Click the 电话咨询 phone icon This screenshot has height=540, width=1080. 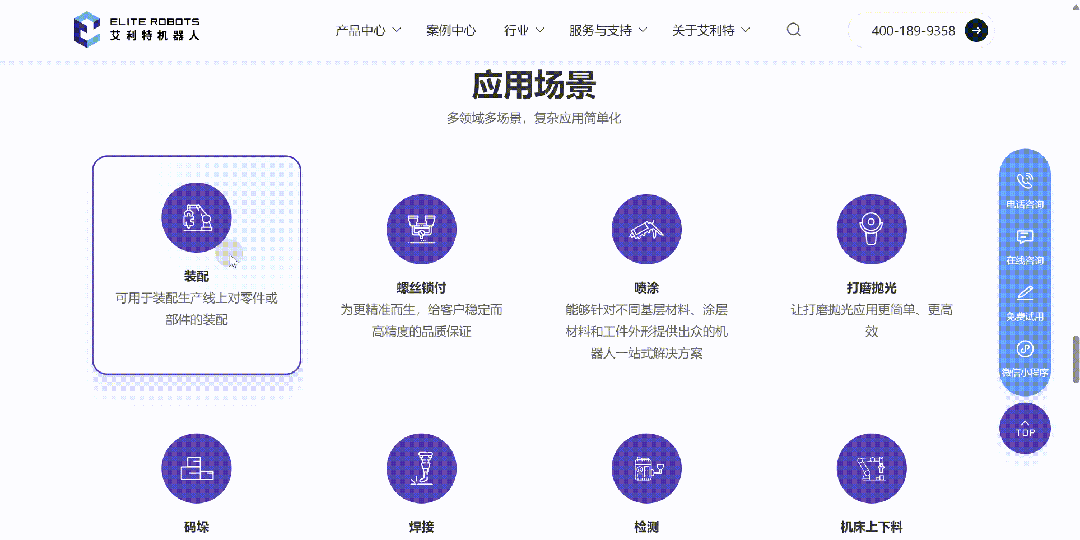click(1025, 181)
